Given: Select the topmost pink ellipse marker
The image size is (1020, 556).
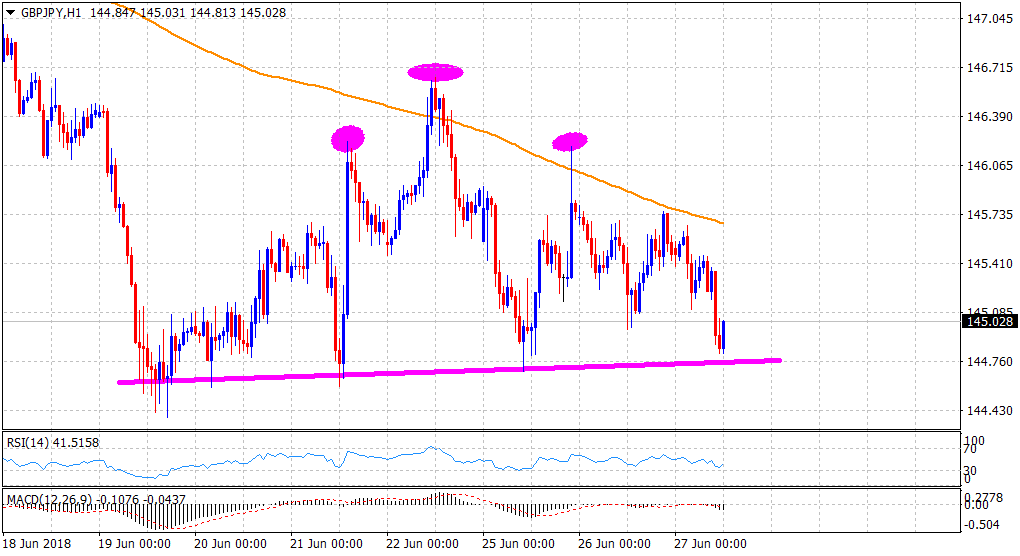Looking at the screenshot, I should (x=435, y=71).
